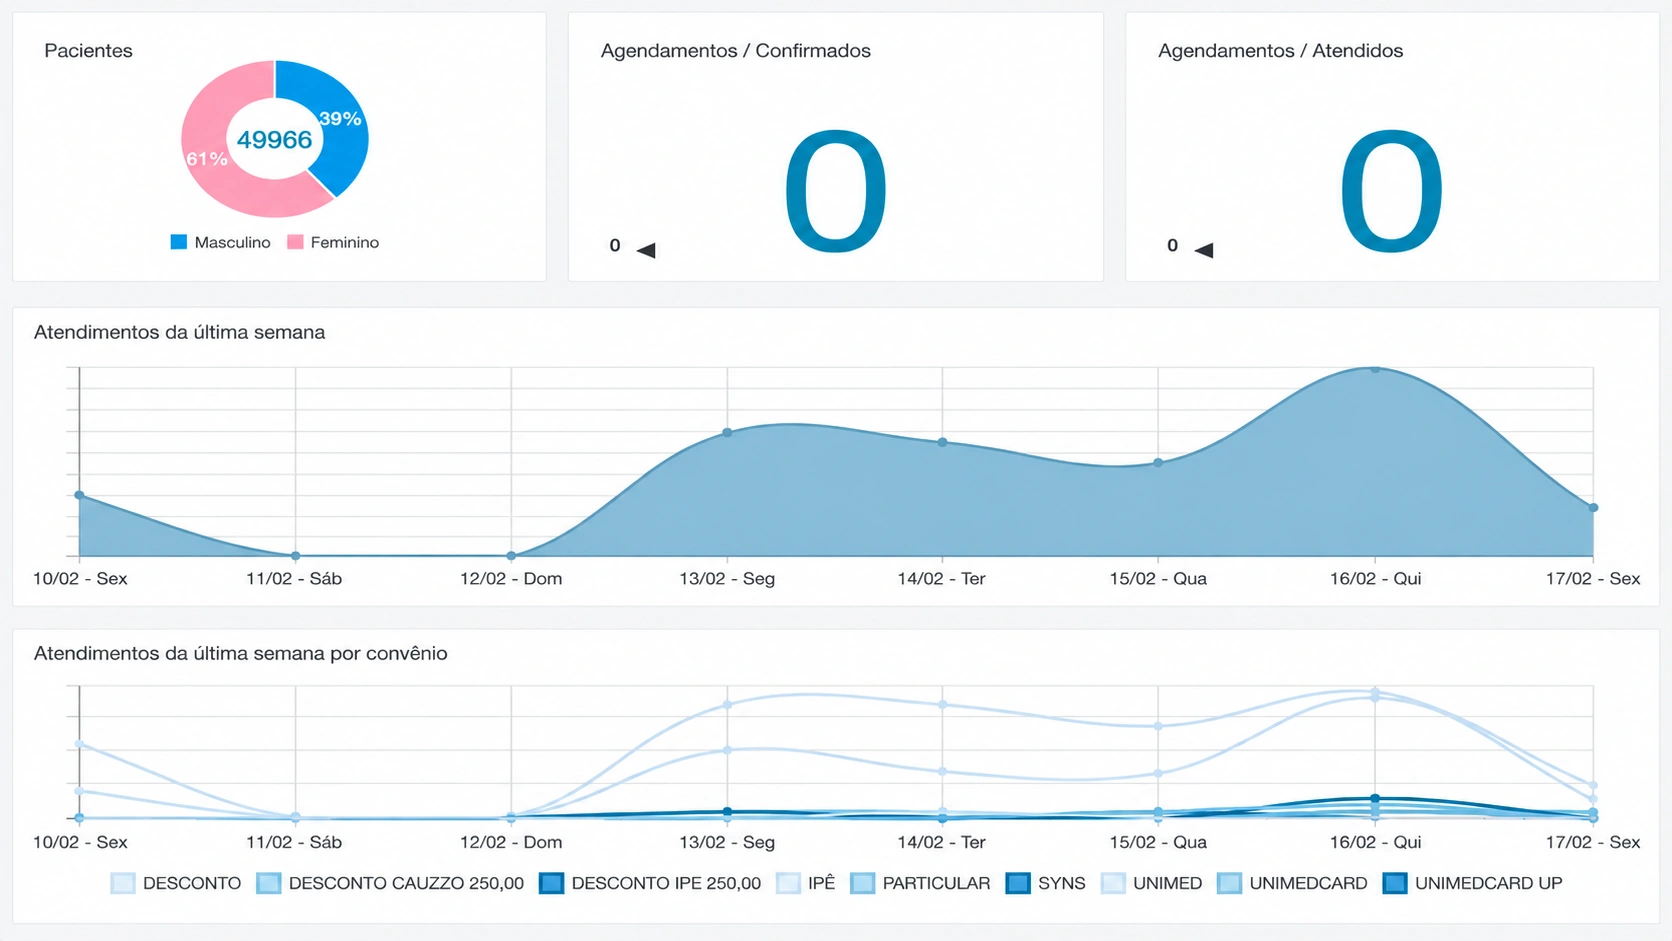This screenshot has width=1672, height=941.
Task: Hide the UNIMEDCARD UP series
Action: click(x=1472, y=883)
